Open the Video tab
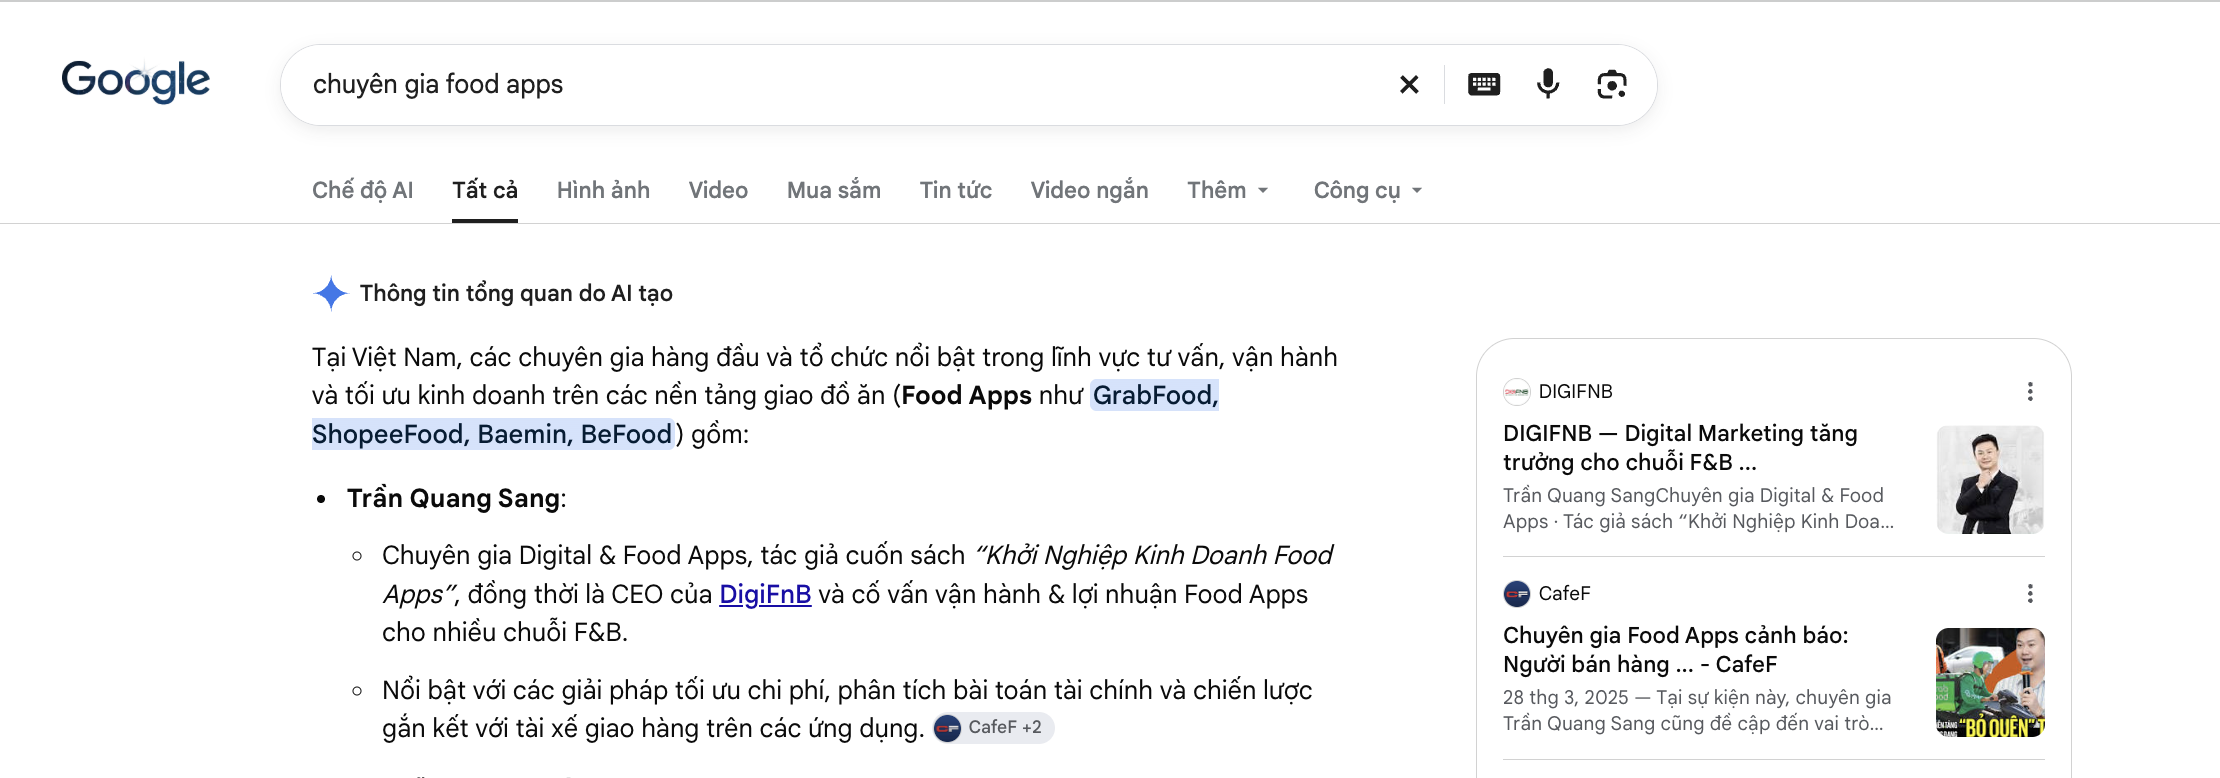Viewport: 2220px width, 778px height. (x=718, y=190)
